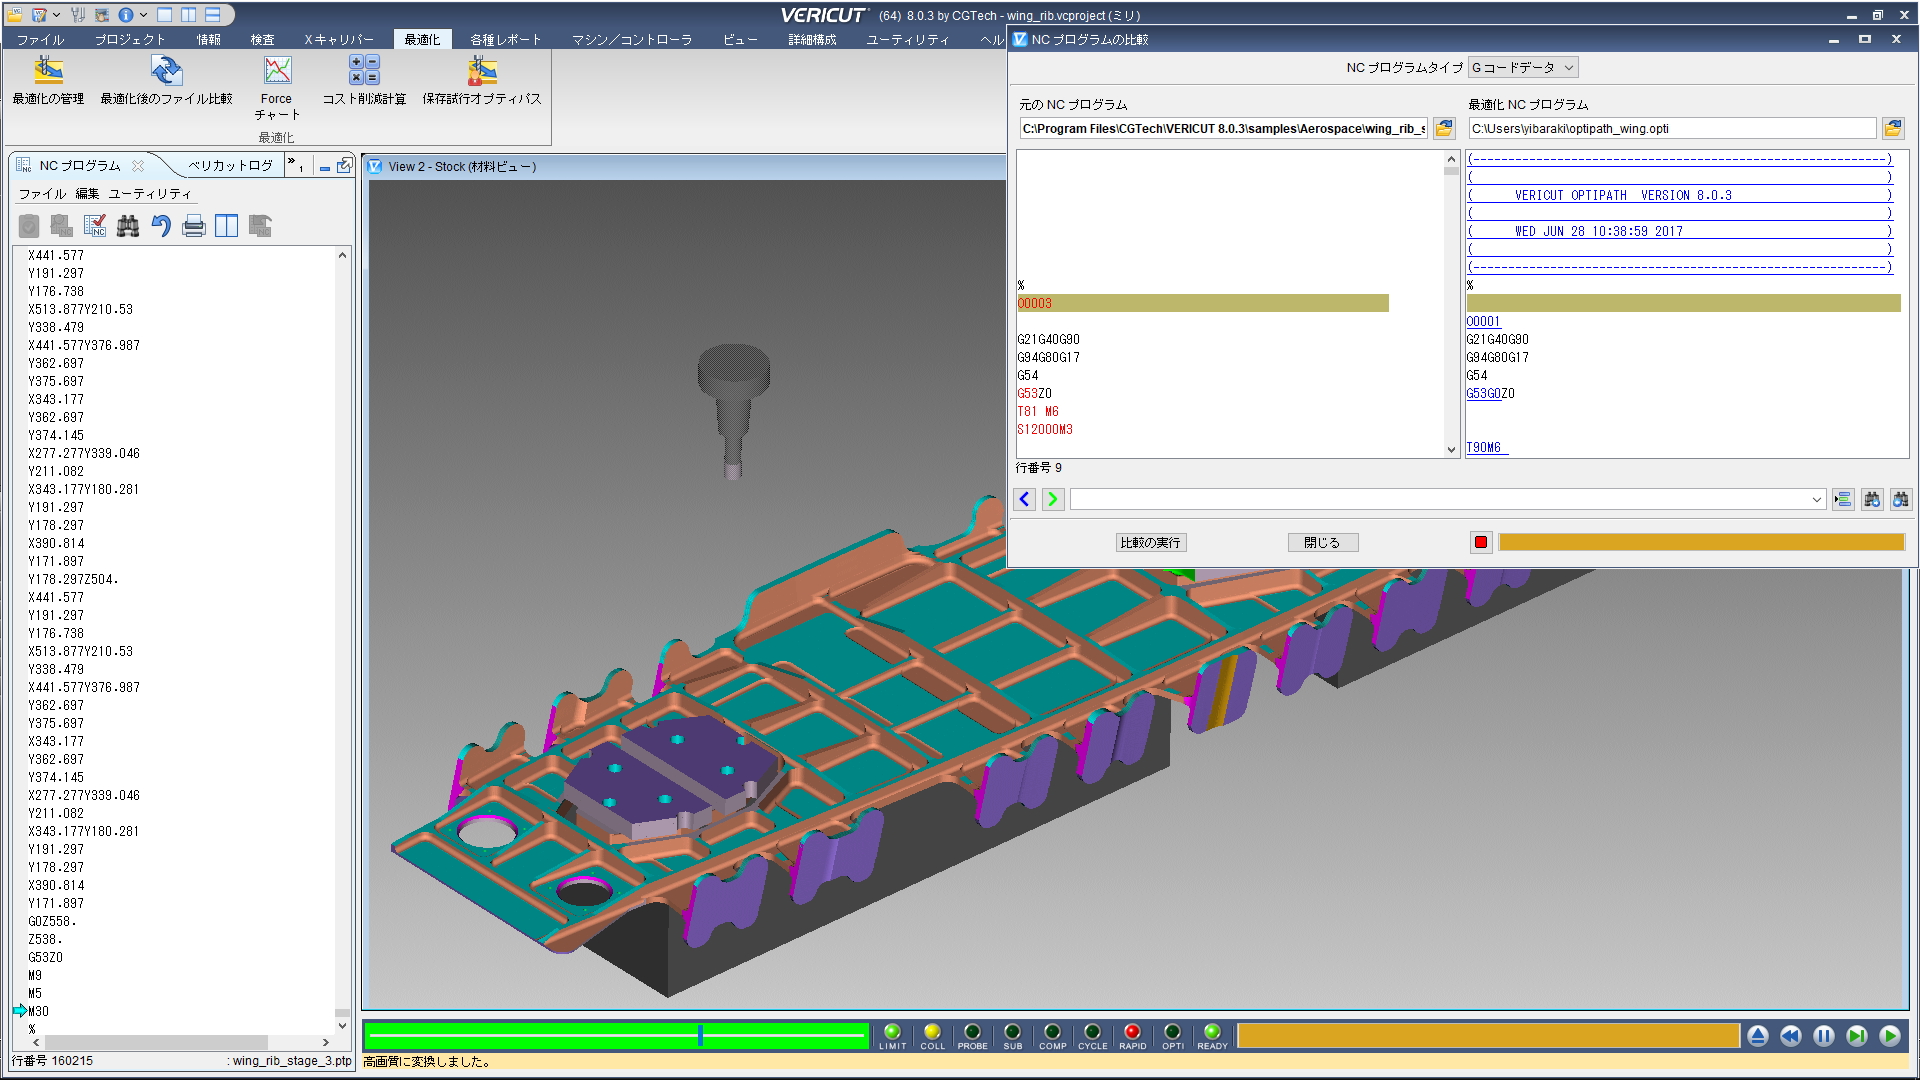Click the binoculars find icon in NC program panel
1920x1080 pixels.
pos(128,226)
